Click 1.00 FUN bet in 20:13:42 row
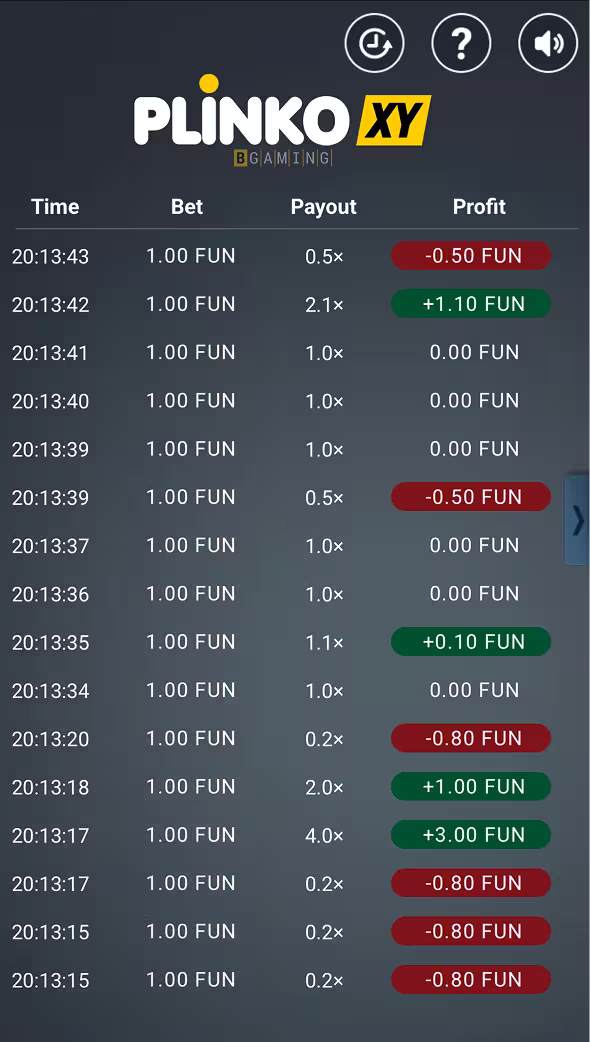 191,304
